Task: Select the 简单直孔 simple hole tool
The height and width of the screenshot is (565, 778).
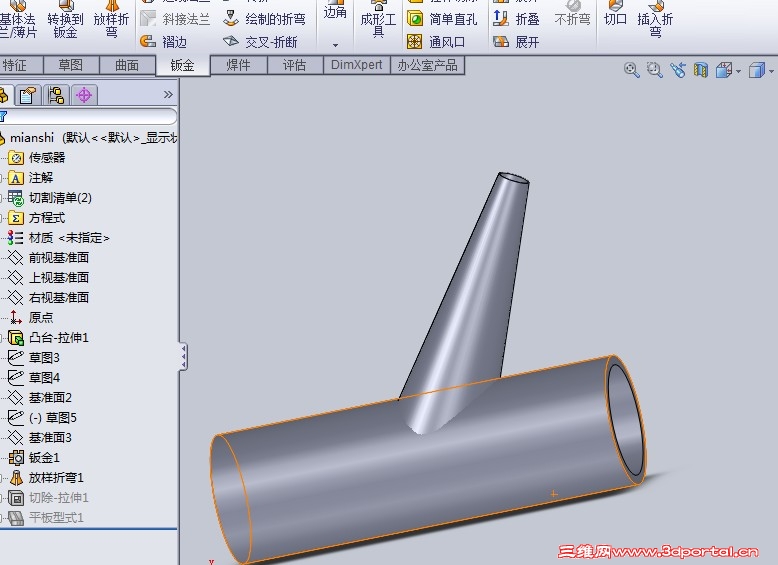Action: point(442,19)
